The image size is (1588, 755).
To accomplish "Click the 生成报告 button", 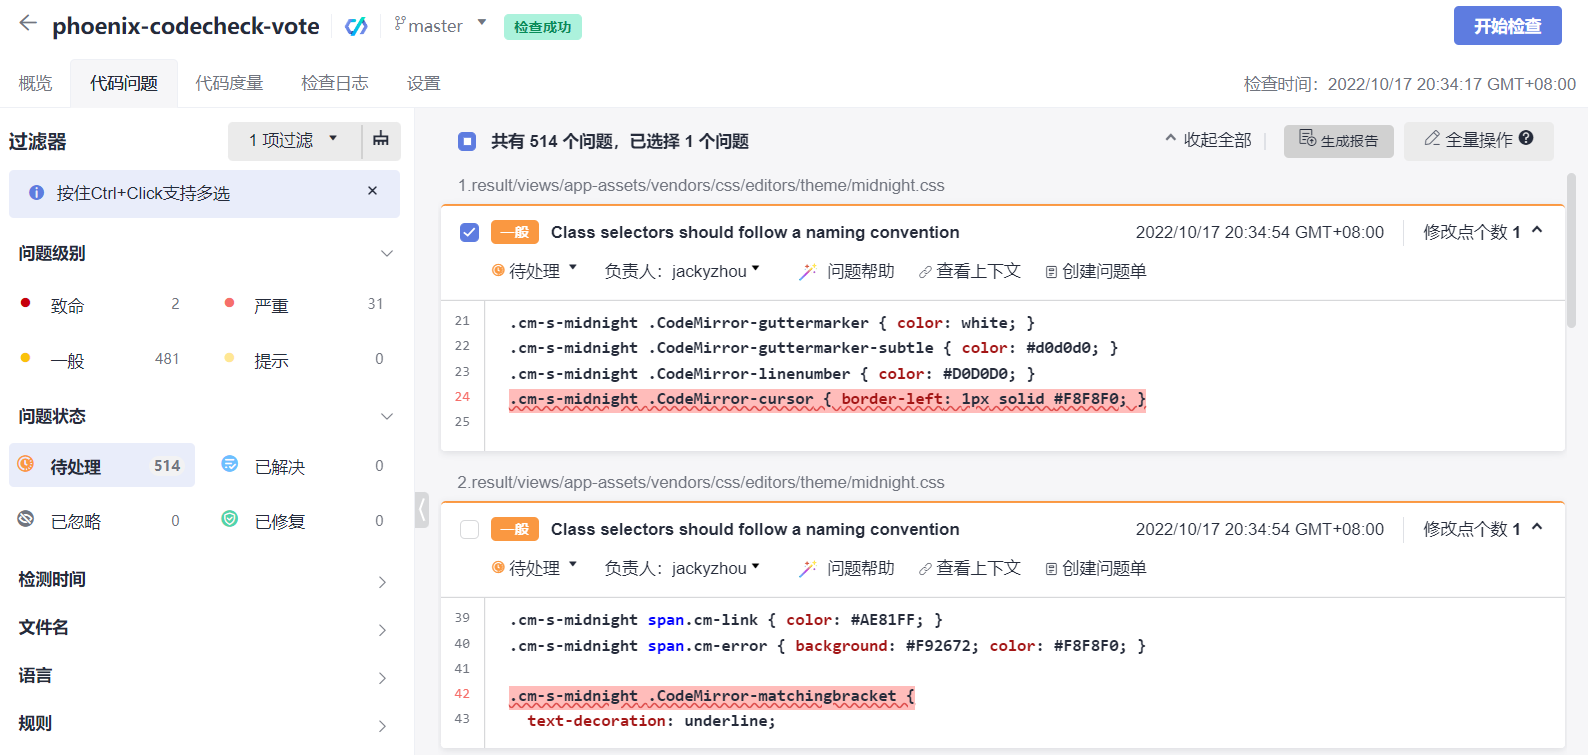I will click(x=1338, y=141).
